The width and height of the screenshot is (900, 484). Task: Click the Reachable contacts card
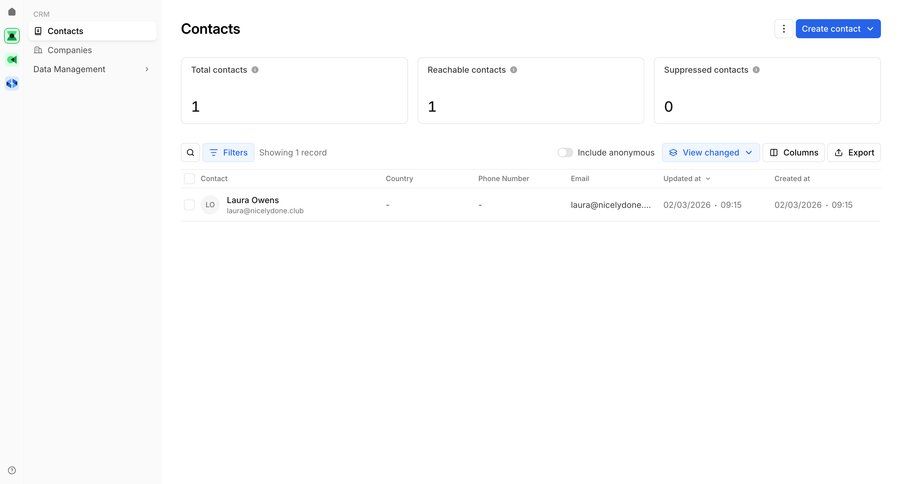(531, 91)
